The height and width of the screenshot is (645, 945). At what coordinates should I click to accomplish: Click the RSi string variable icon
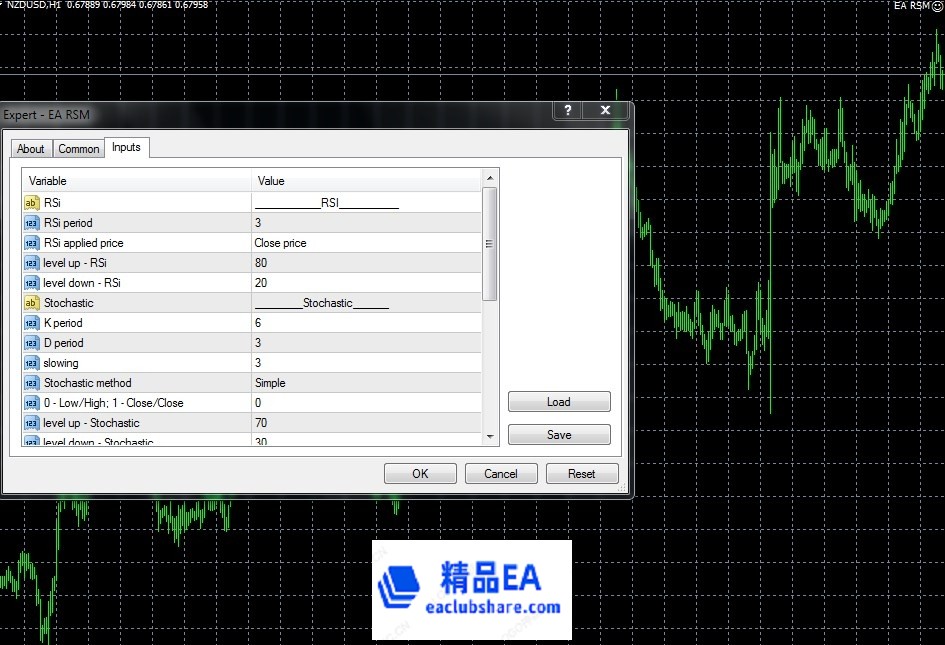[31, 203]
